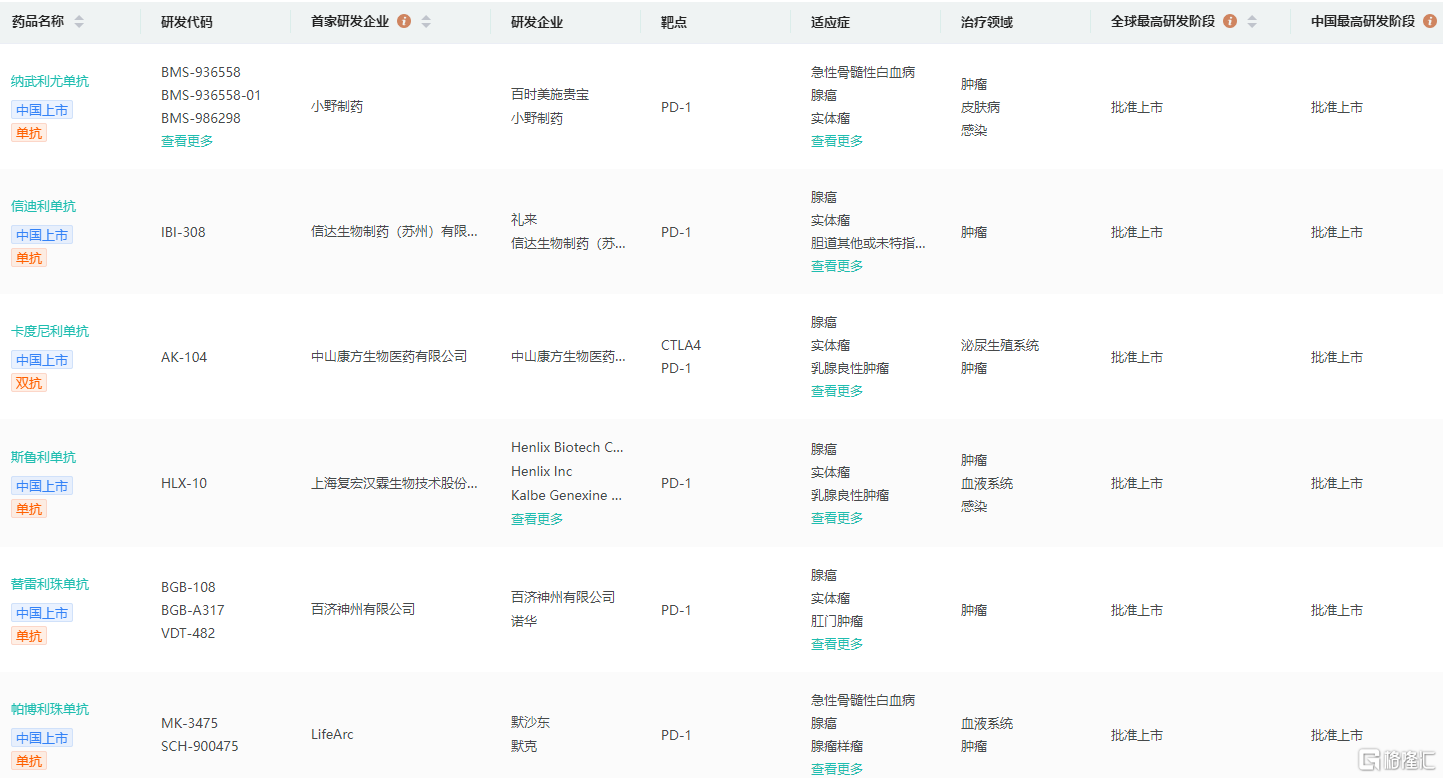Click 礼来 company cell
The width and height of the screenshot is (1443, 778).
524,219
